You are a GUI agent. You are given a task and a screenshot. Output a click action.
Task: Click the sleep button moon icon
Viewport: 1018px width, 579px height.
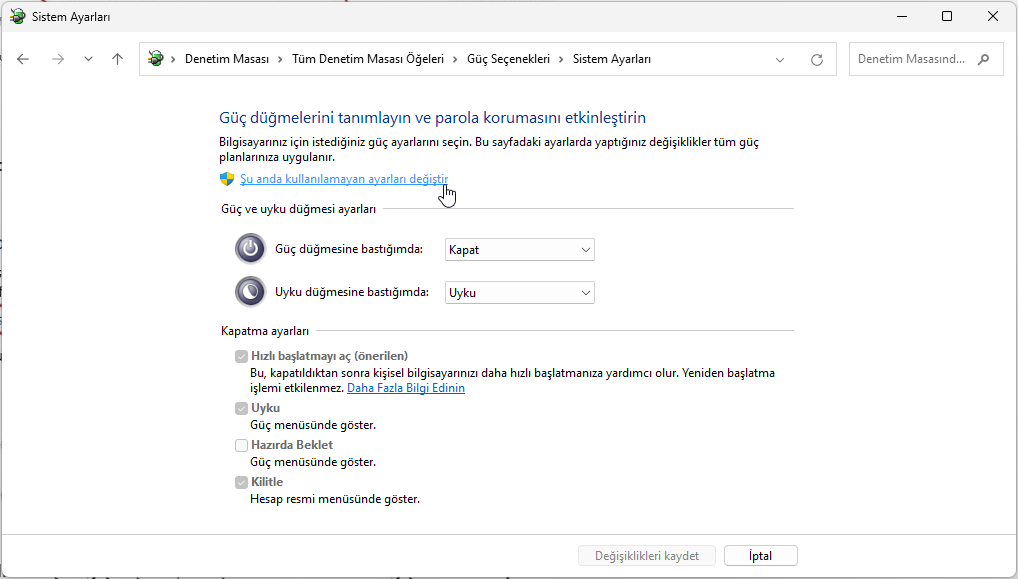tap(249, 292)
